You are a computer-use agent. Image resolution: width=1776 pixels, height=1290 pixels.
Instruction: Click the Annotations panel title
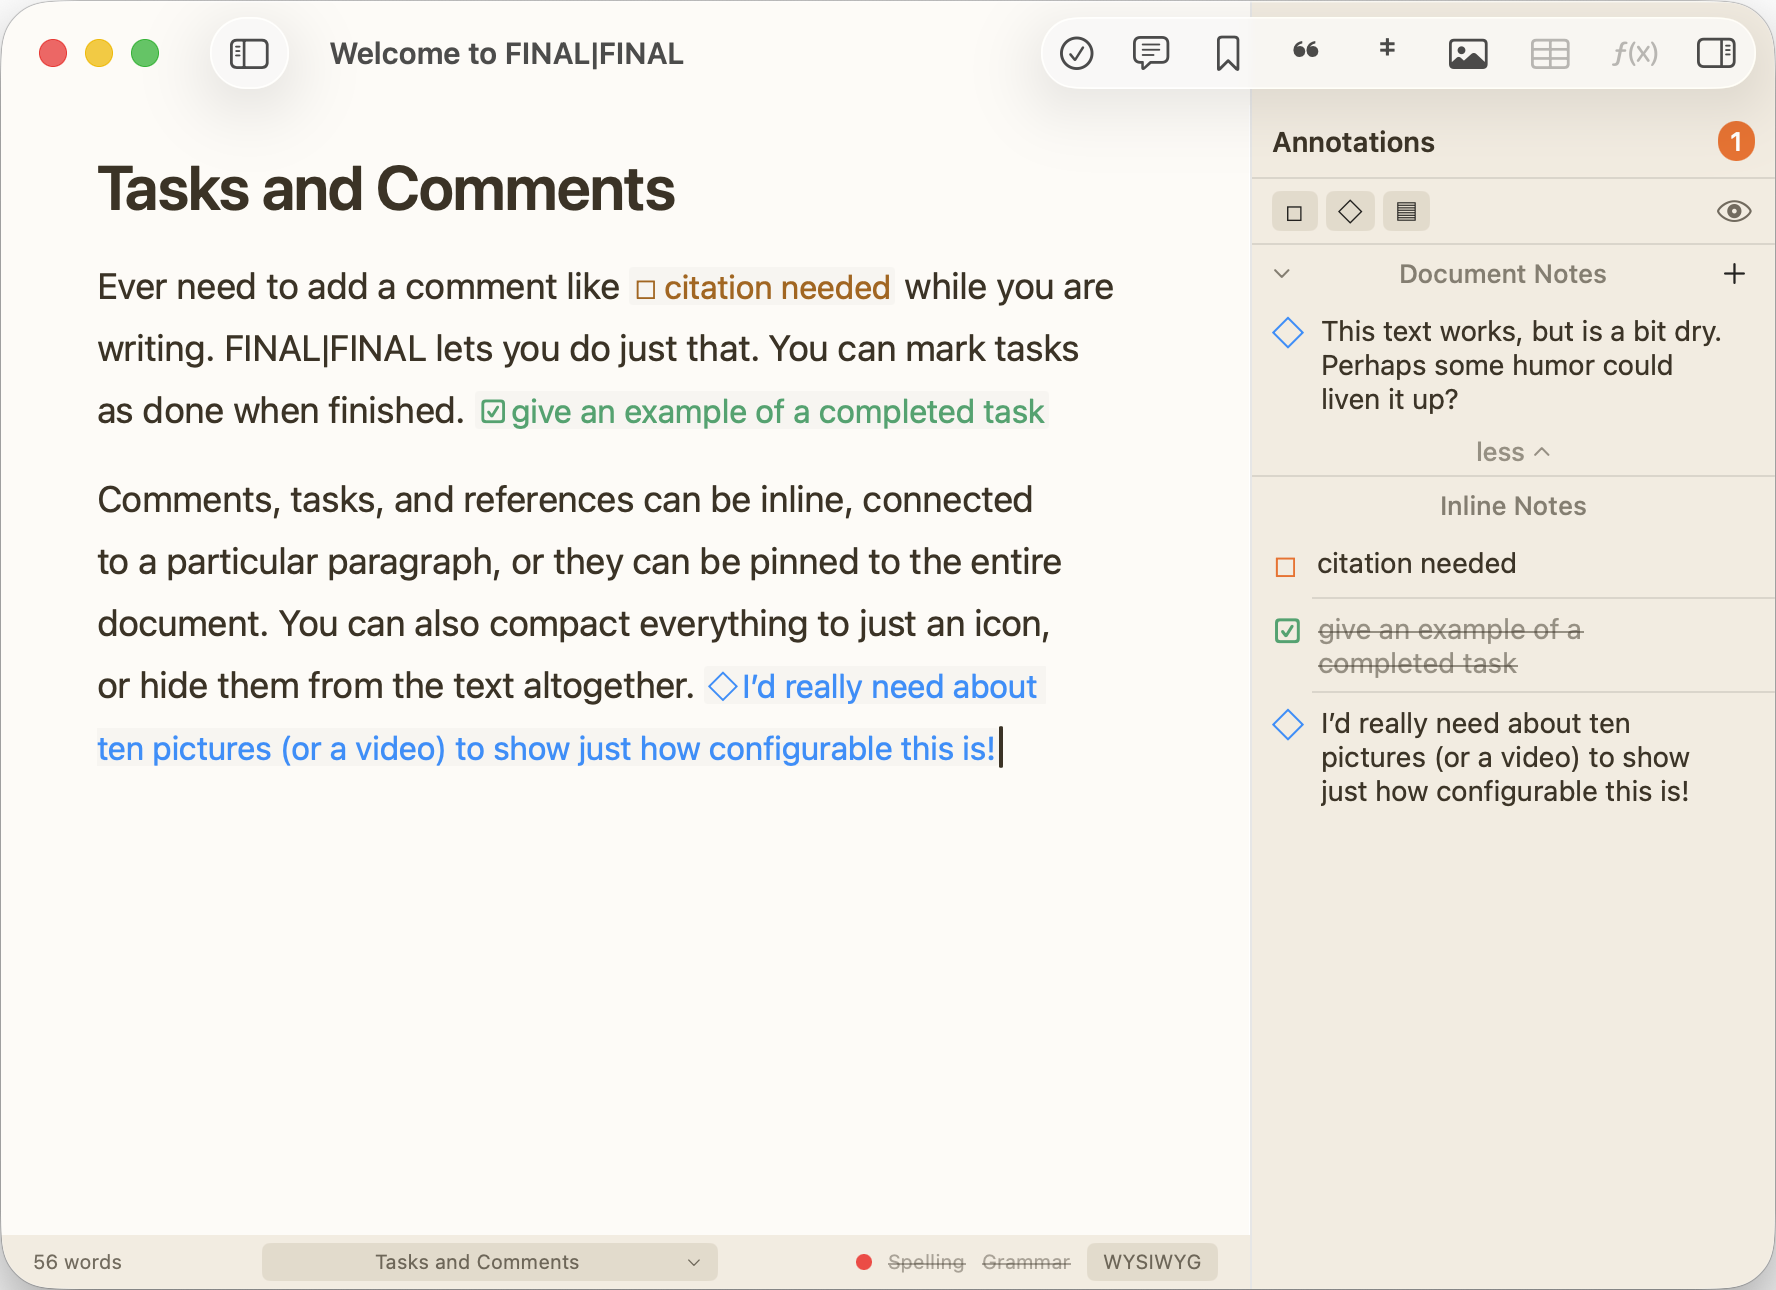pyautogui.click(x=1353, y=142)
